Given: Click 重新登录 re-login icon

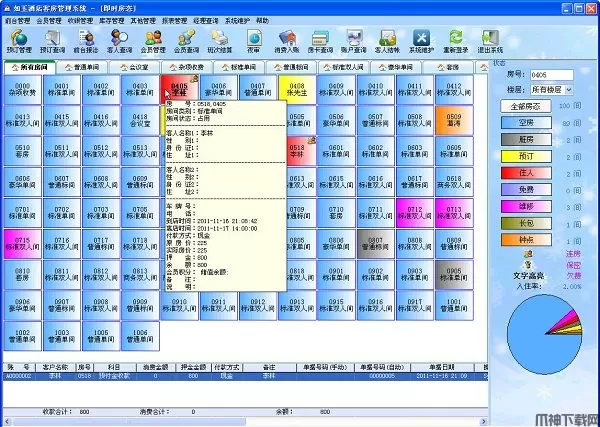Looking at the screenshot, I should [456, 41].
